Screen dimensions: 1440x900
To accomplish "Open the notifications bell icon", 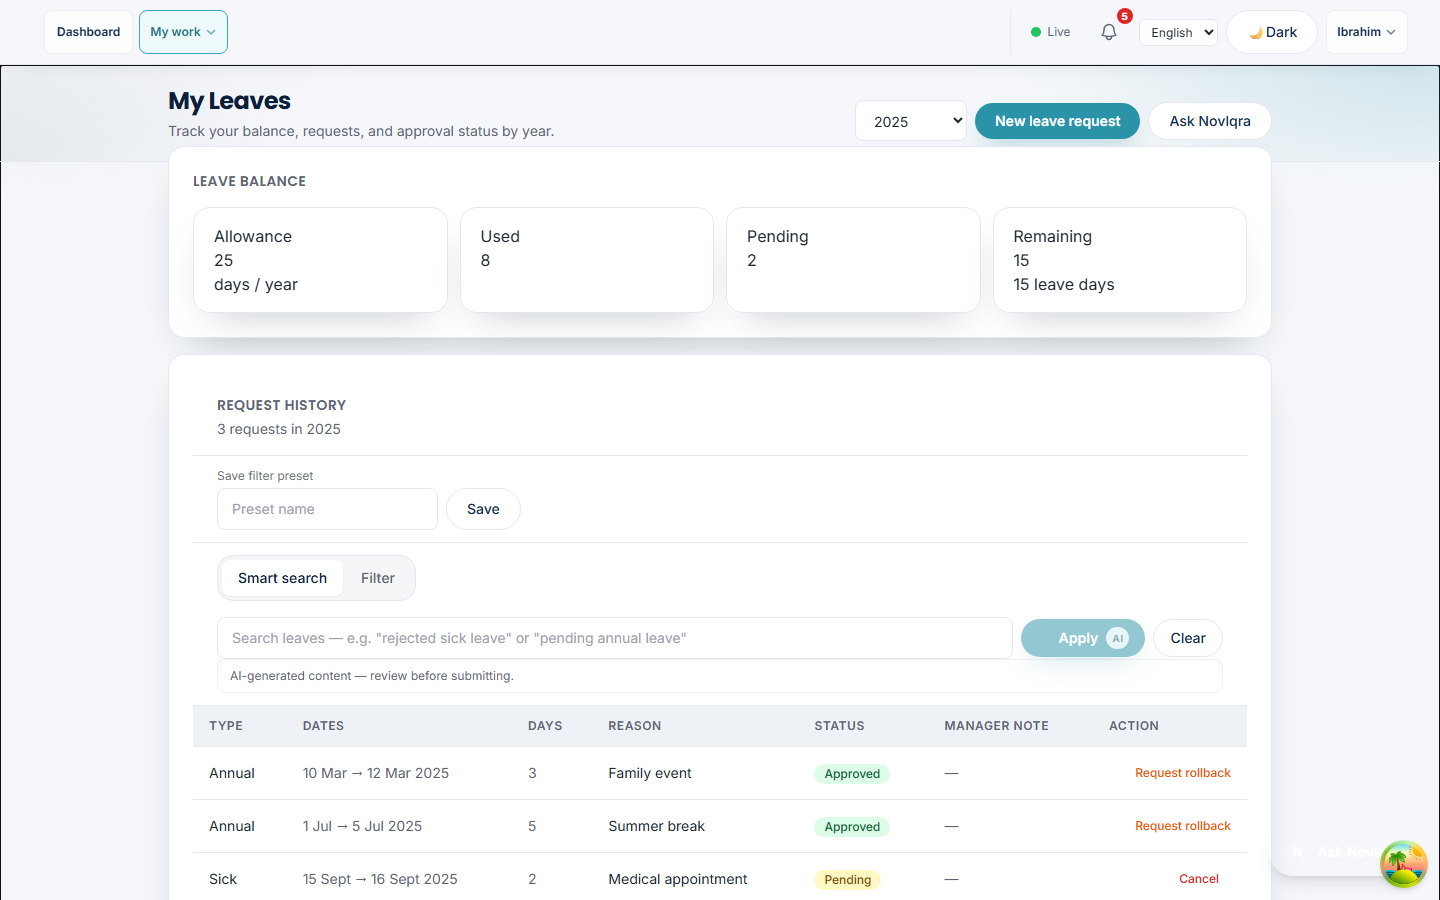I will point(1108,32).
